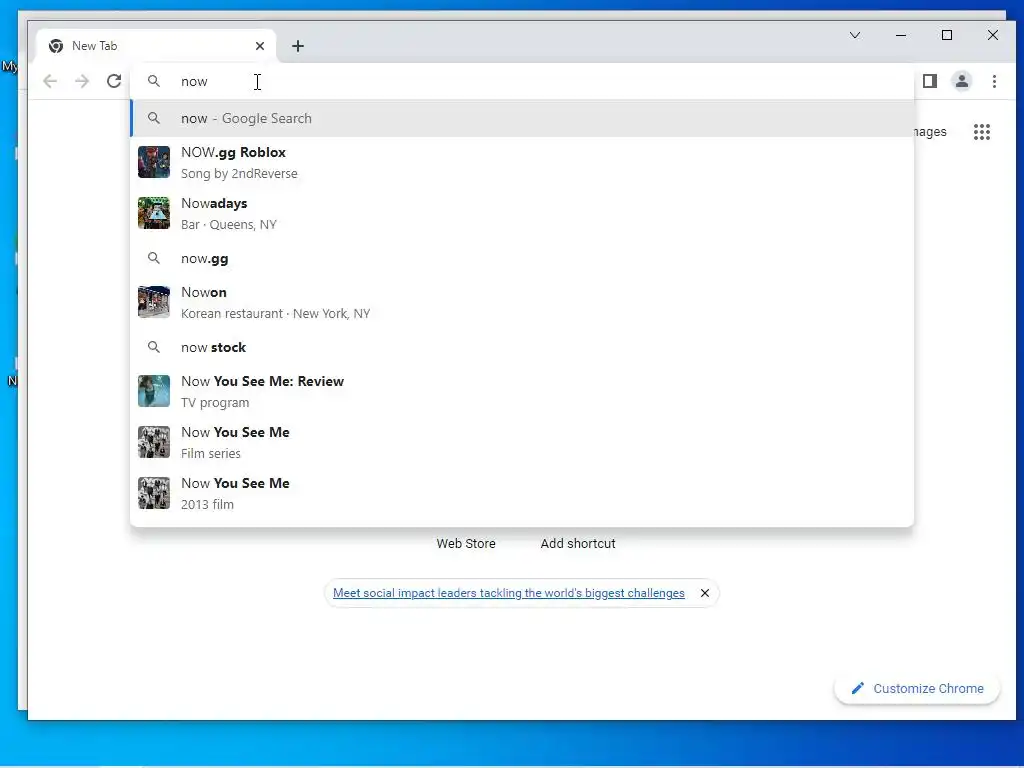Dismiss the social impact promo
The image size is (1024, 768).
[x=705, y=593]
